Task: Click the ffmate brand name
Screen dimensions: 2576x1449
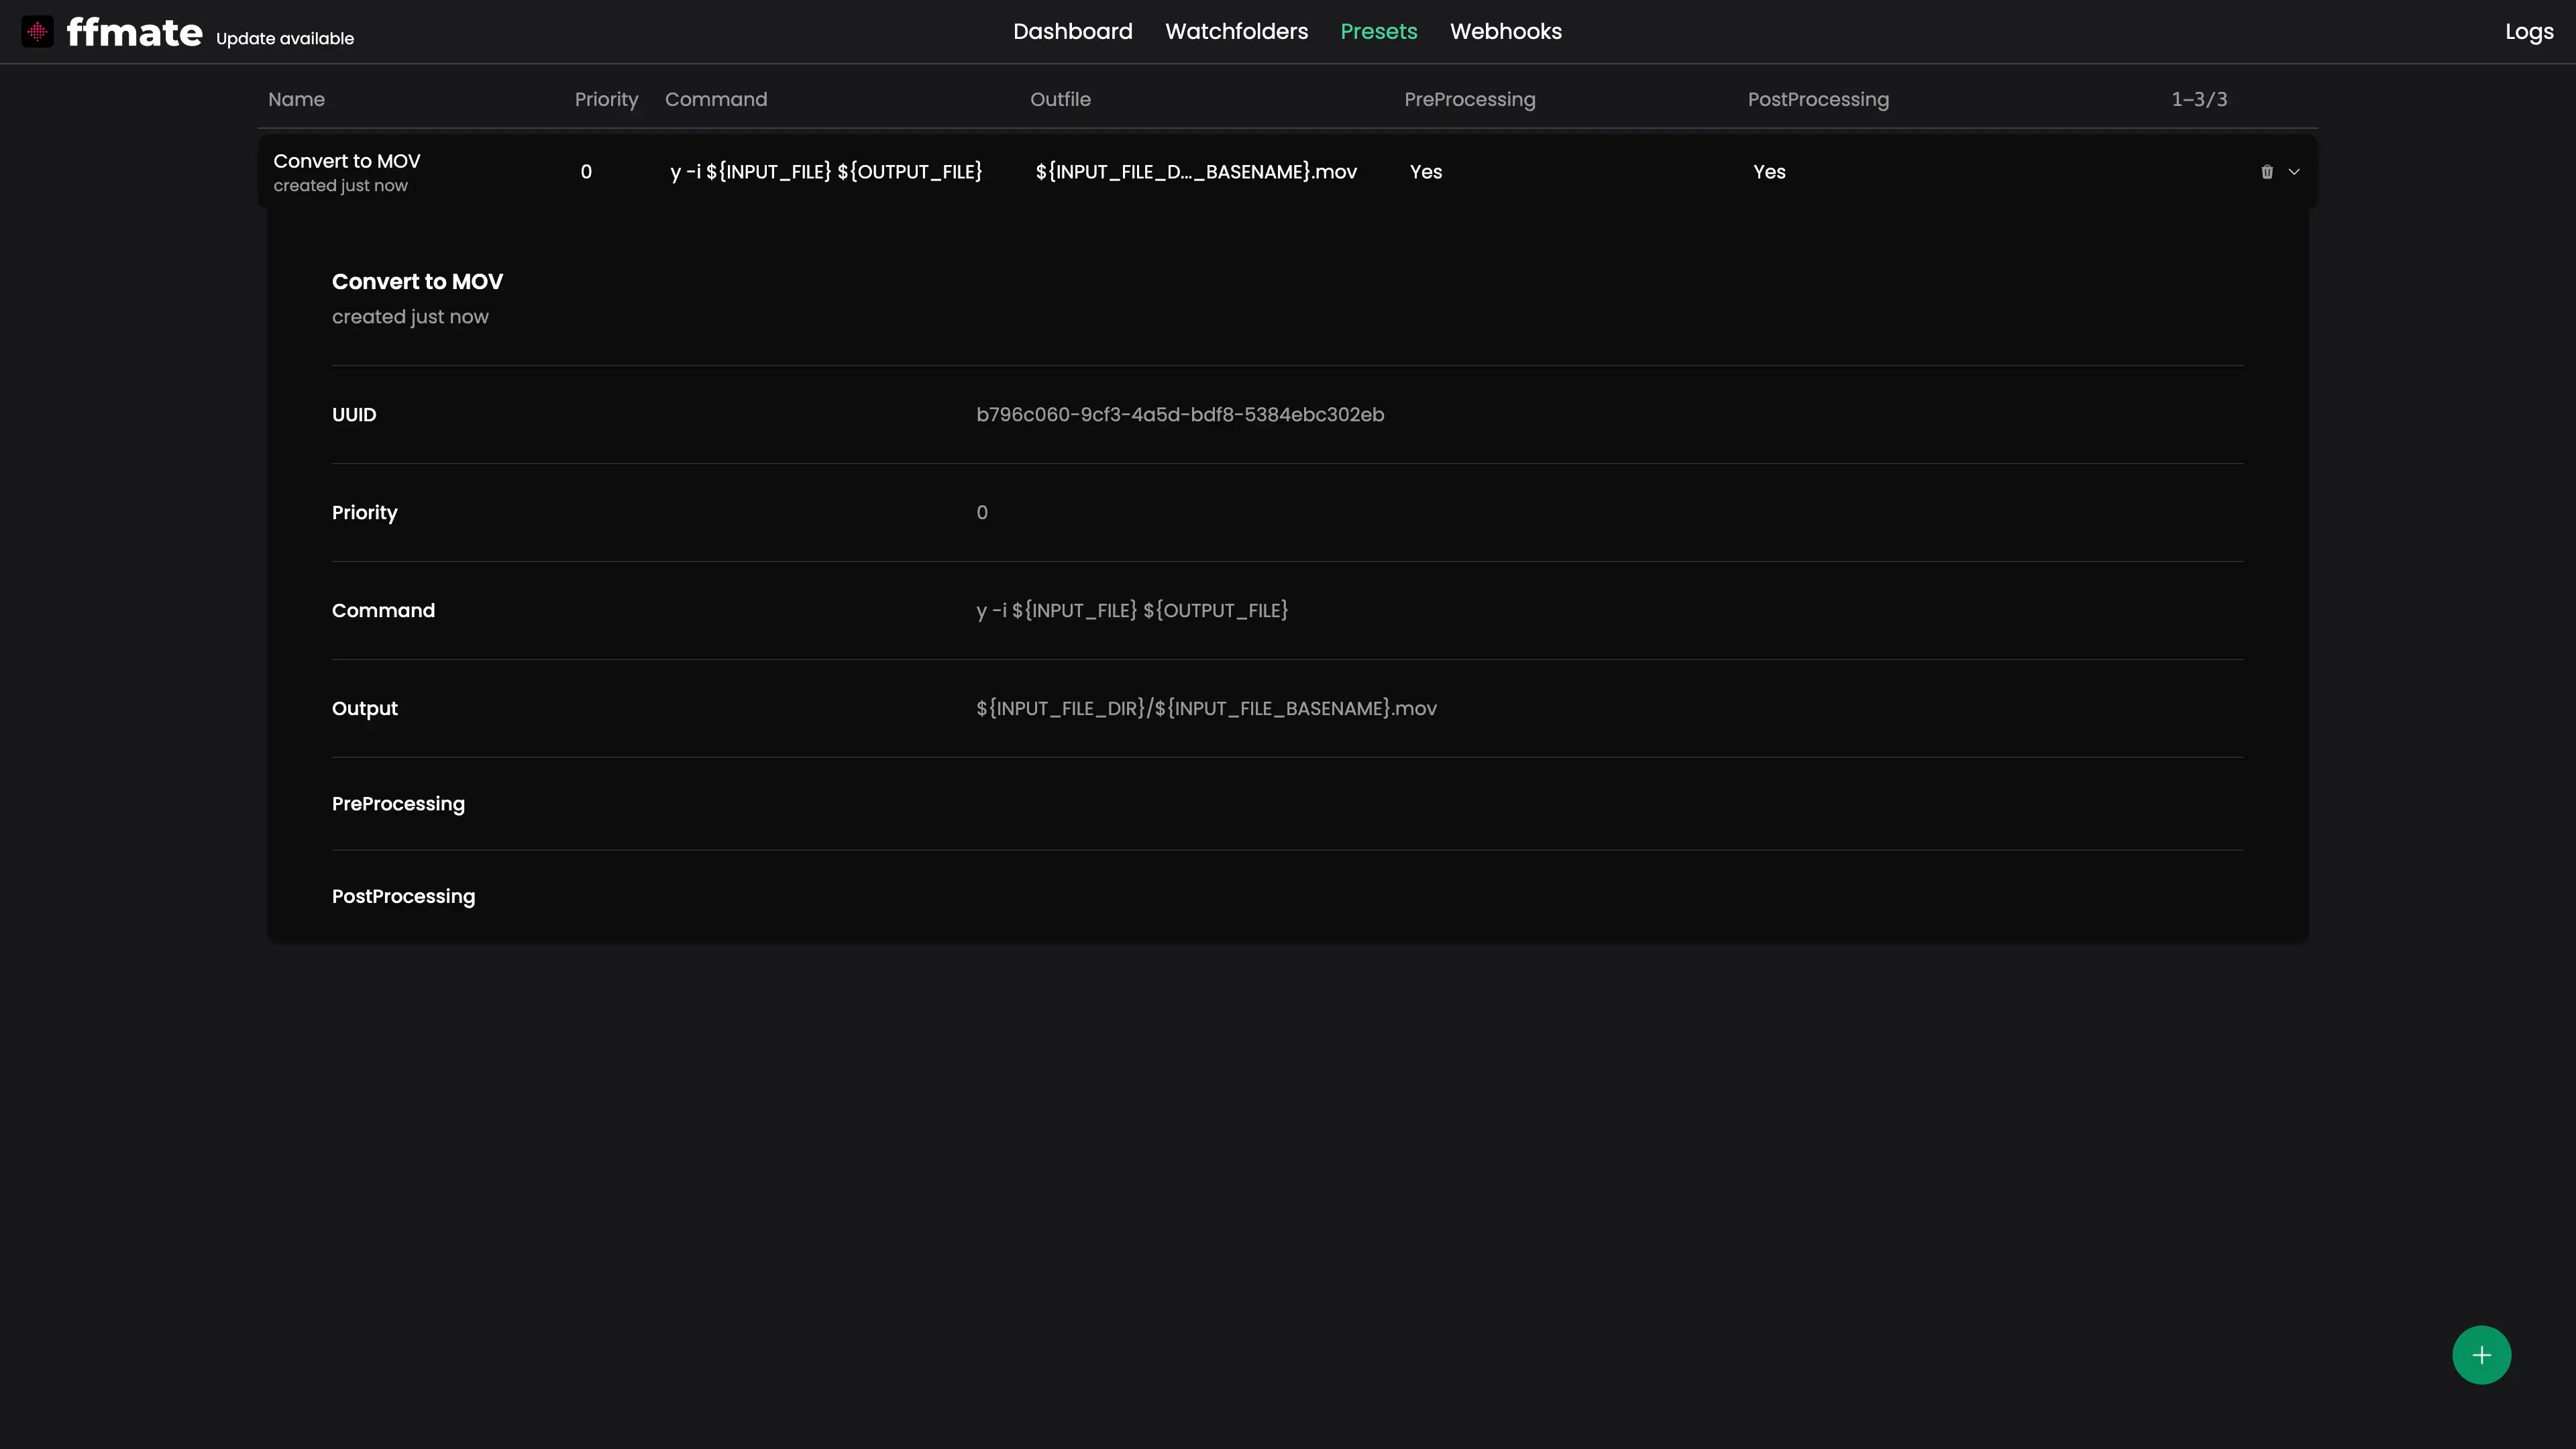Action: 134,32
